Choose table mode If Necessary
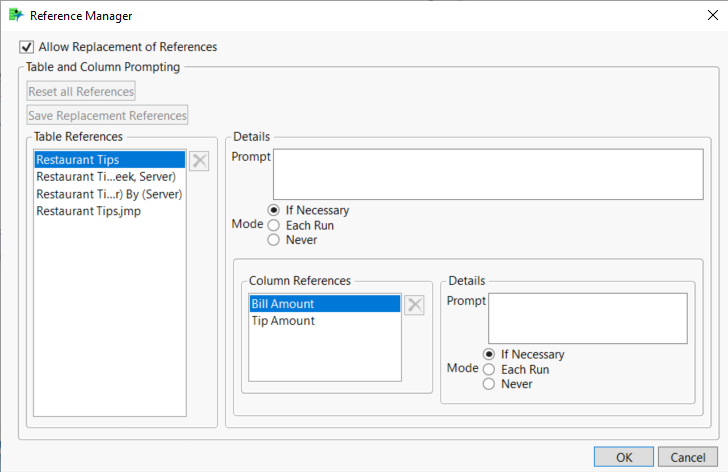The height and width of the screenshot is (472, 728). [274, 211]
